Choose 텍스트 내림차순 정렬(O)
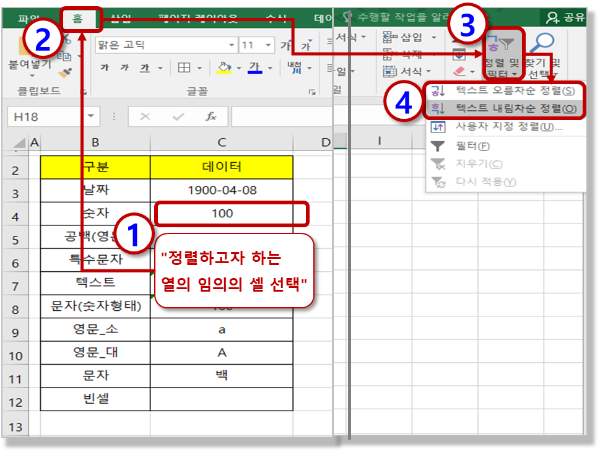The image size is (600, 452). 504,109
